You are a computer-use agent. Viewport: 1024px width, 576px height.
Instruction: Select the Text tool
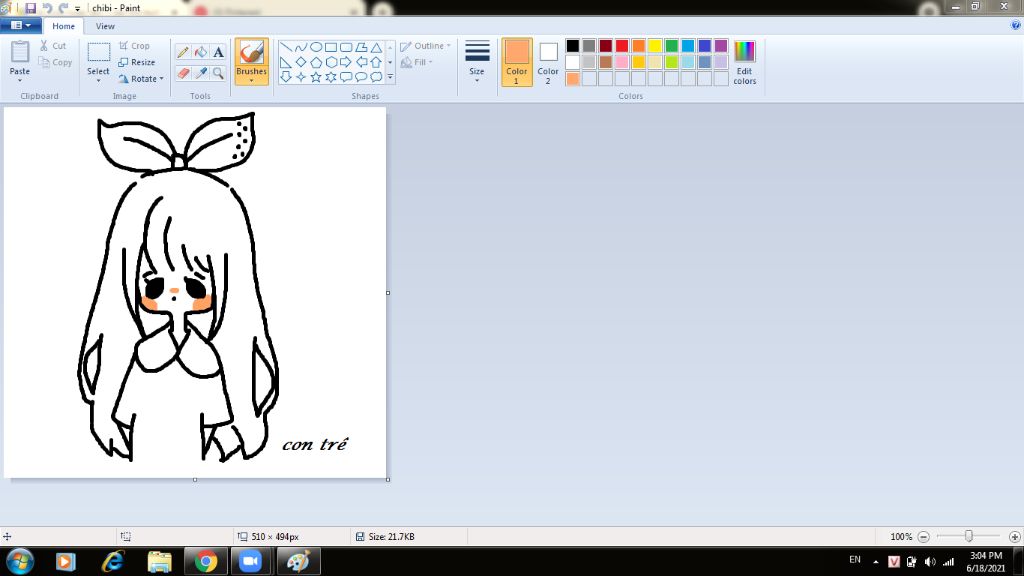coord(218,52)
